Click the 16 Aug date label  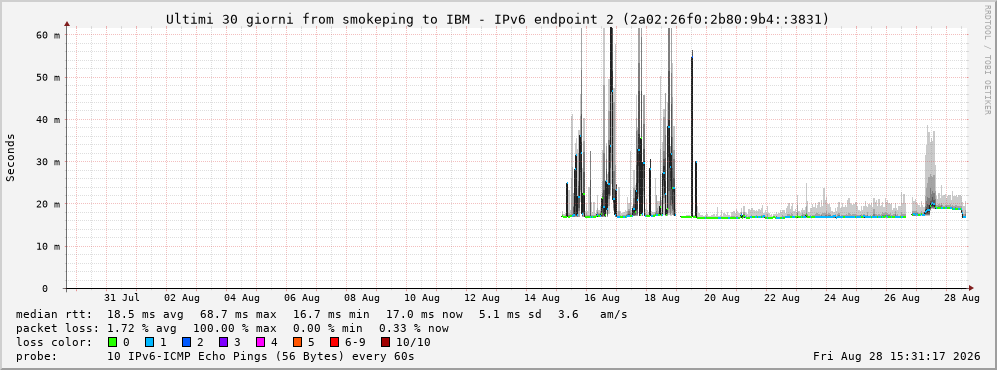[x=601, y=298]
